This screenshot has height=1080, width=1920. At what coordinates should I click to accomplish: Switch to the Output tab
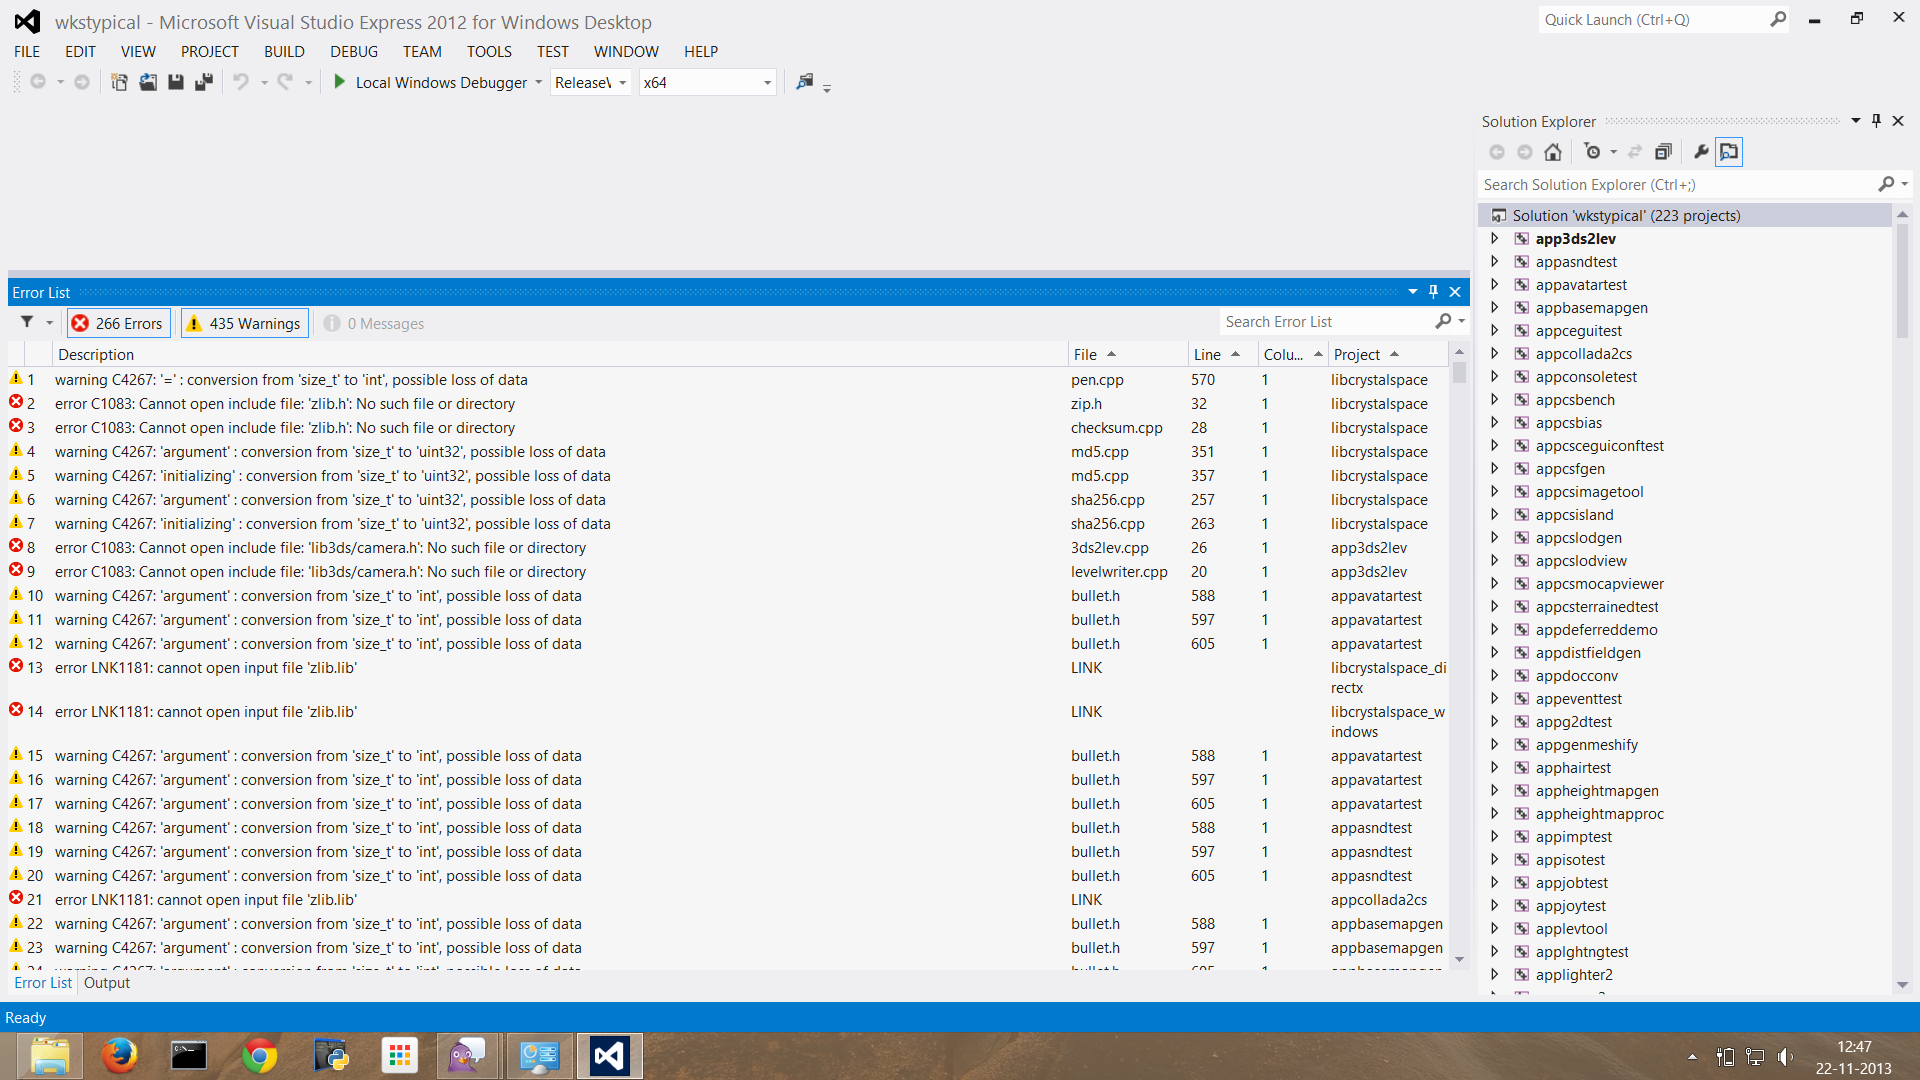[107, 983]
